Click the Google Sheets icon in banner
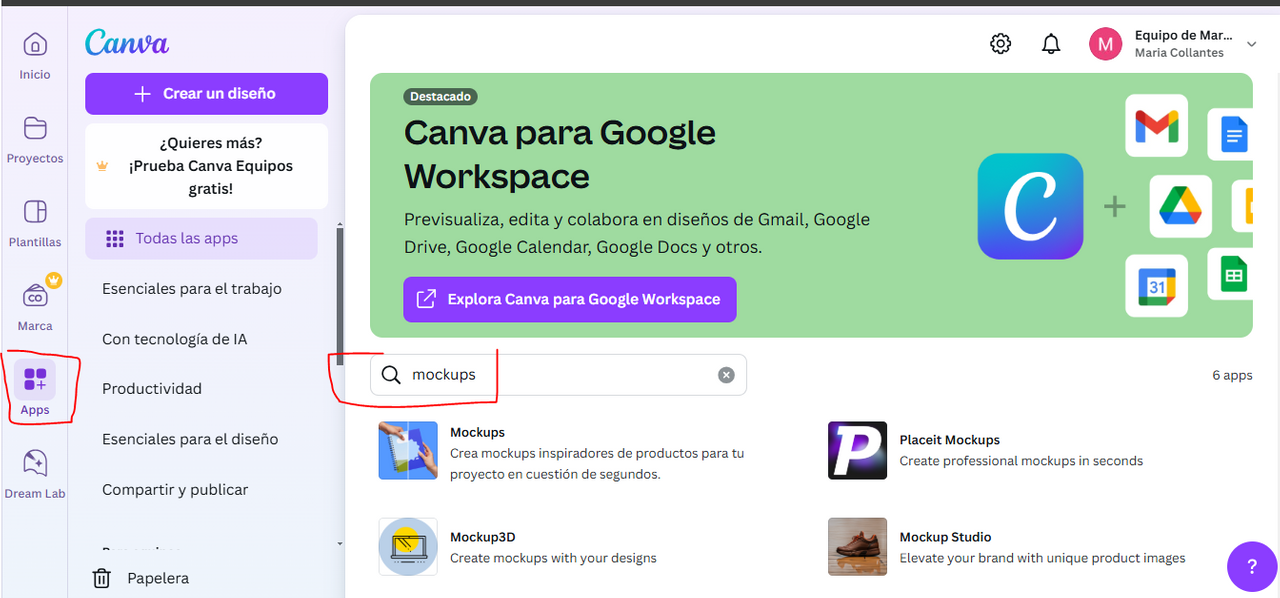The width and height of the screenshot is (1280, 598). 1231,273
